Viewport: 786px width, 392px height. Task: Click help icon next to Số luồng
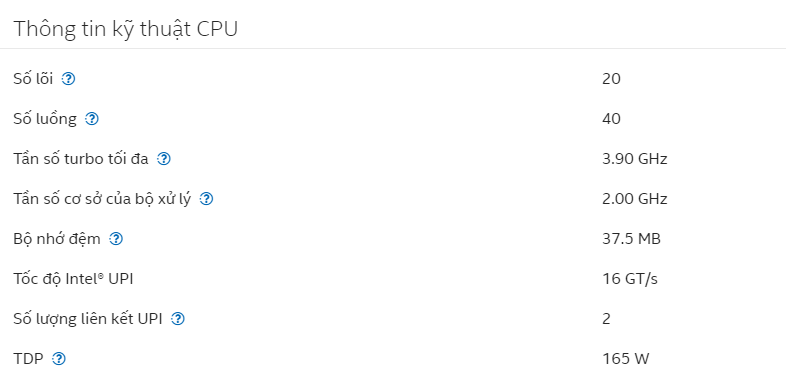click(92, 119)
